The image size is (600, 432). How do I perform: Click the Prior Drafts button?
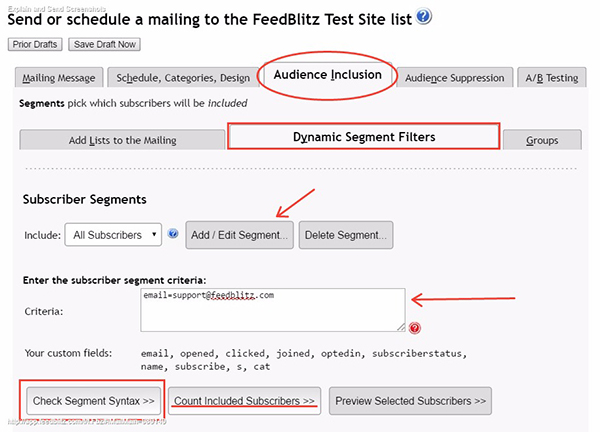(35, 44)
